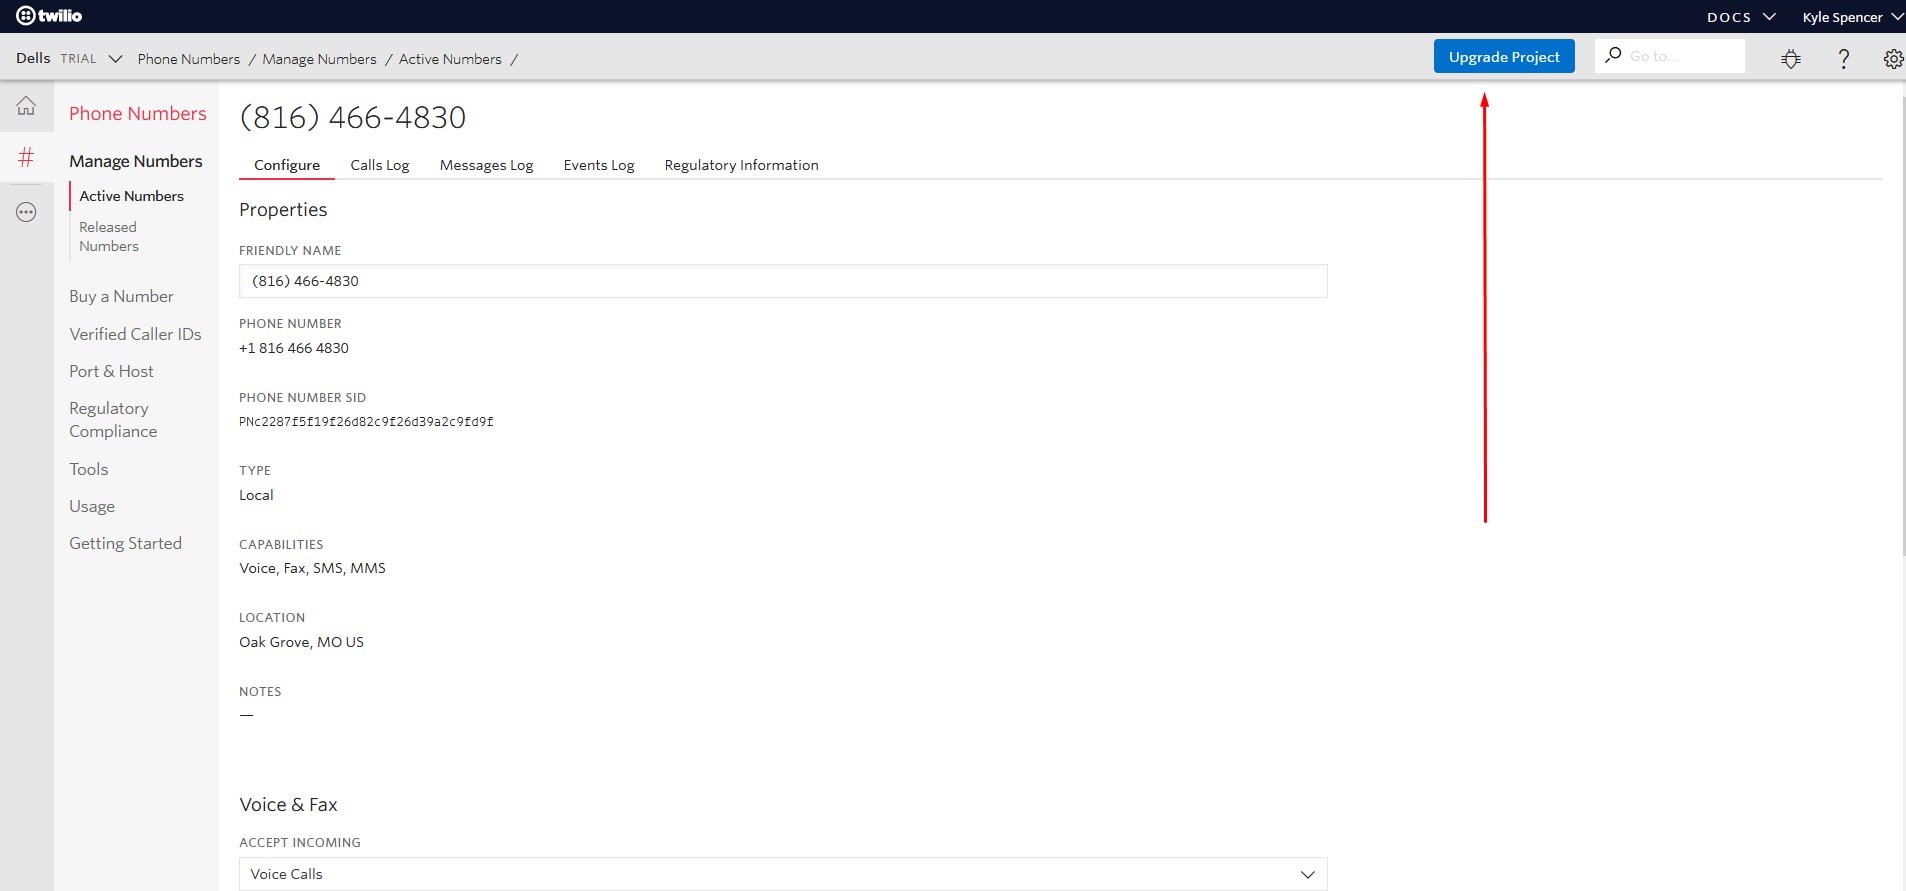Click Manage Numbers breadcrumb link
This screenshot has height=891, width=1906.
point(319,59)
